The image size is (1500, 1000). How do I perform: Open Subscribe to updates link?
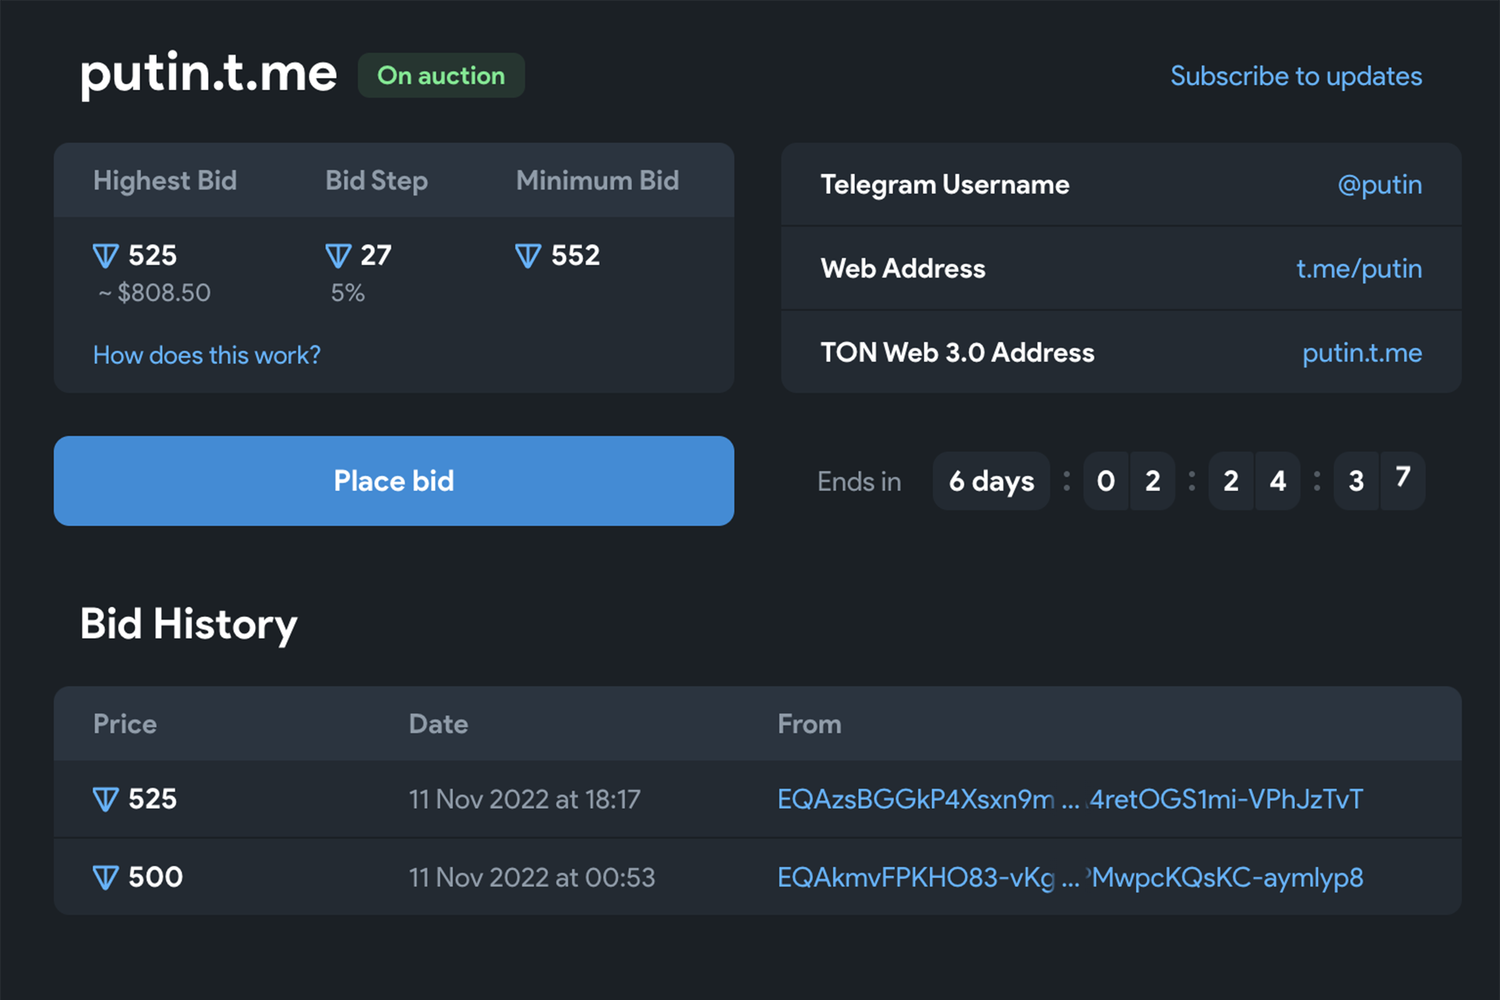1296,76
